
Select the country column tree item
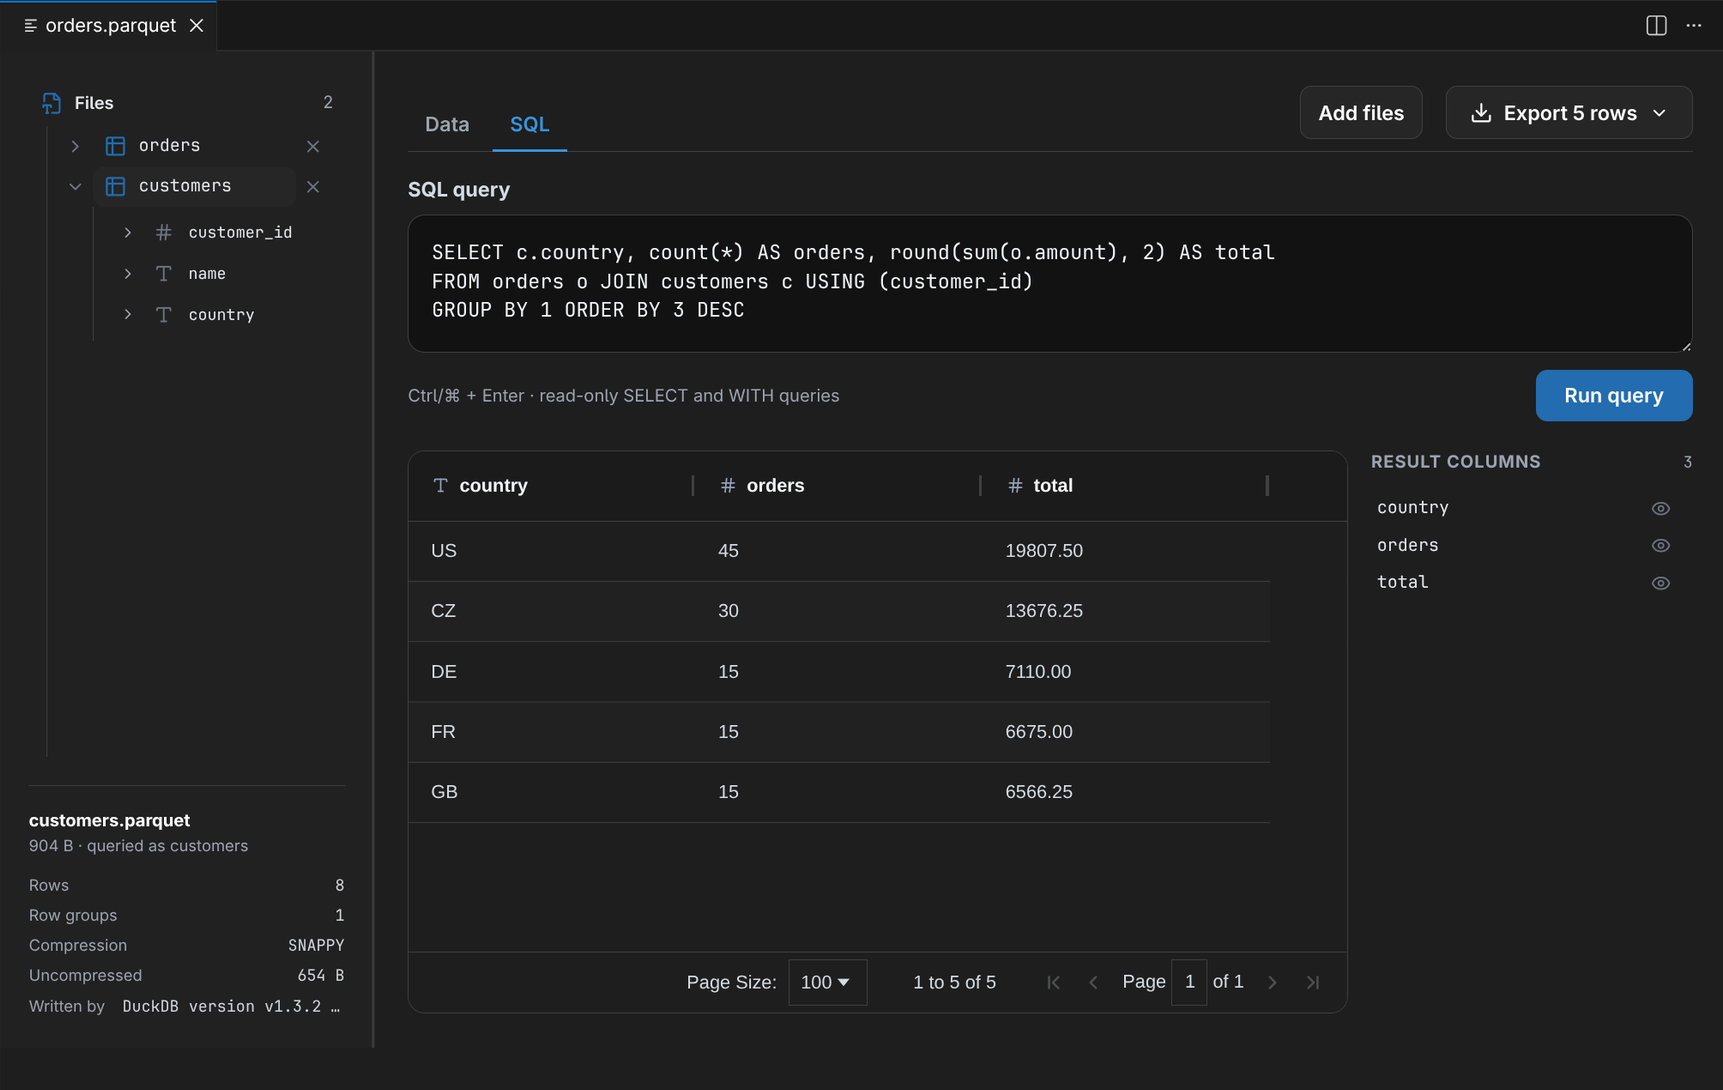tap(221, 314)
